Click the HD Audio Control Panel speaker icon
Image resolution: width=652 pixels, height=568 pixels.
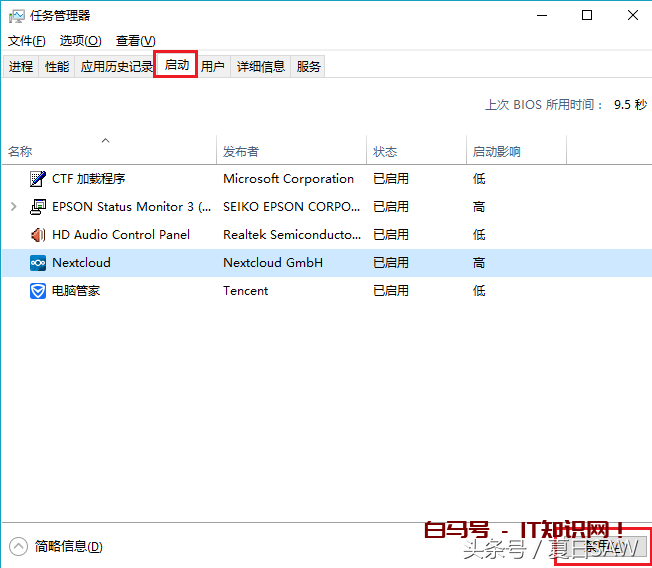tap(38, 235)
